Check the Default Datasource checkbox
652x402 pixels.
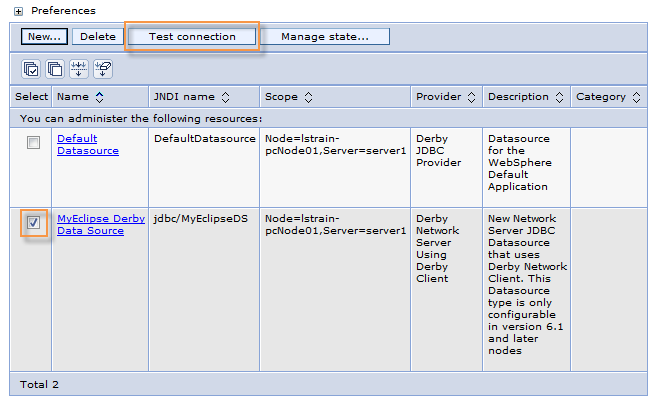tap(33, 144)
